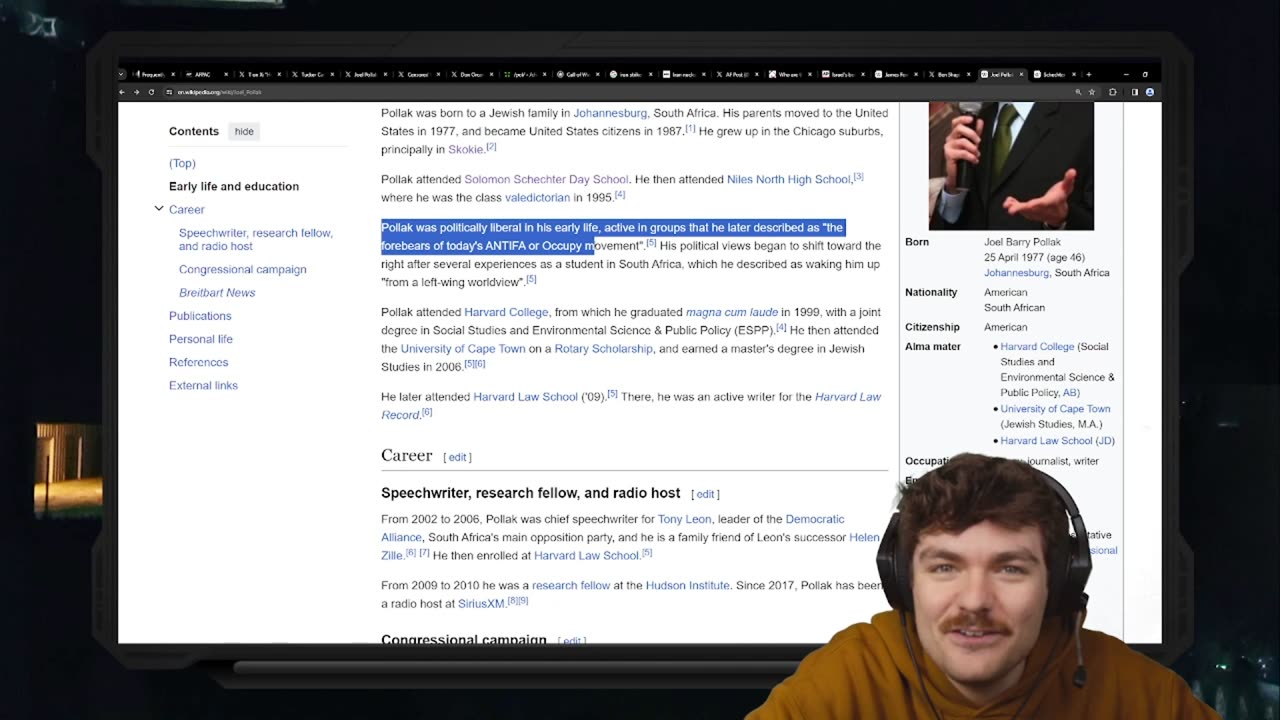The width and height of the screenshot is (1280, 720).
Task: Open Johannesburg link in infobox Born row
Action: pos(1018,273)
